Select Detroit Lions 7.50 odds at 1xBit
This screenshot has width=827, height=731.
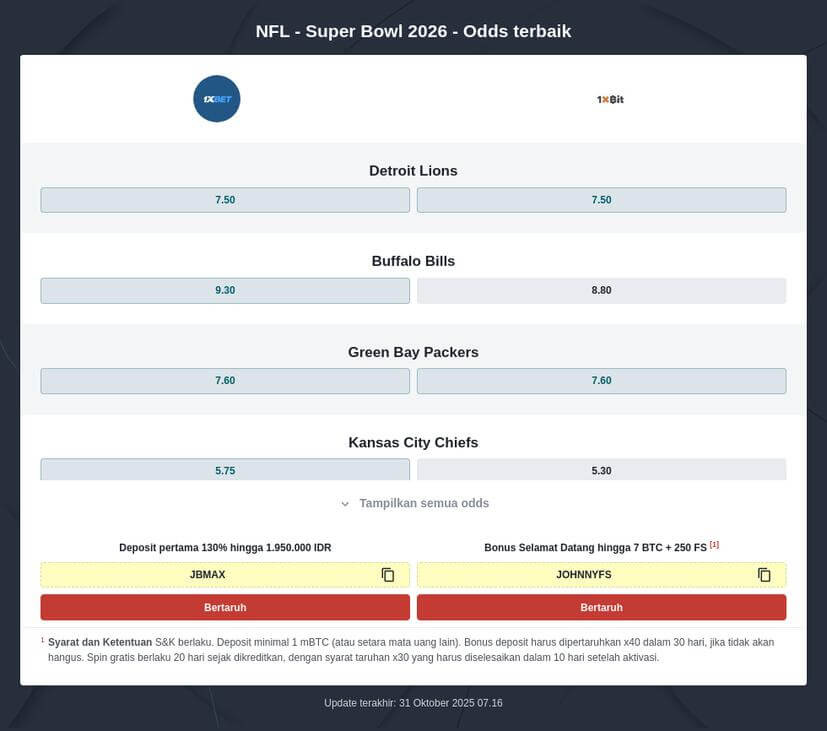[601, 200]
